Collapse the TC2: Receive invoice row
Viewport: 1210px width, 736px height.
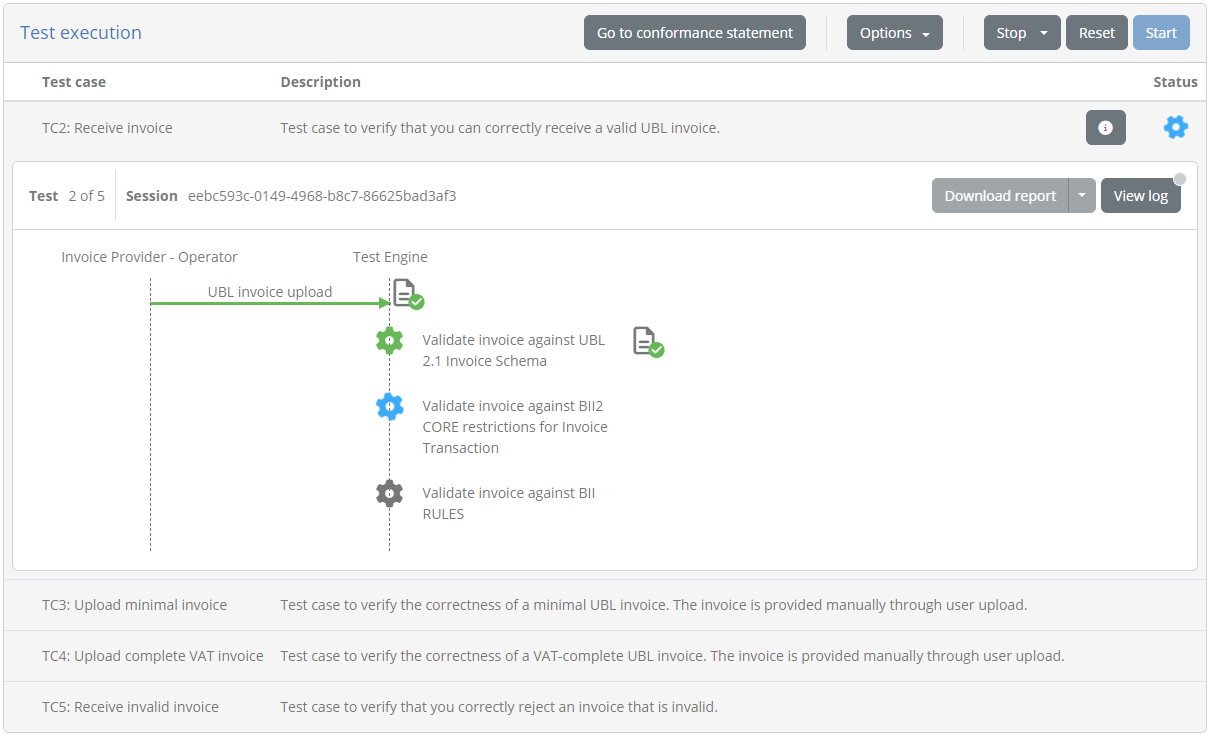(107, 128)
